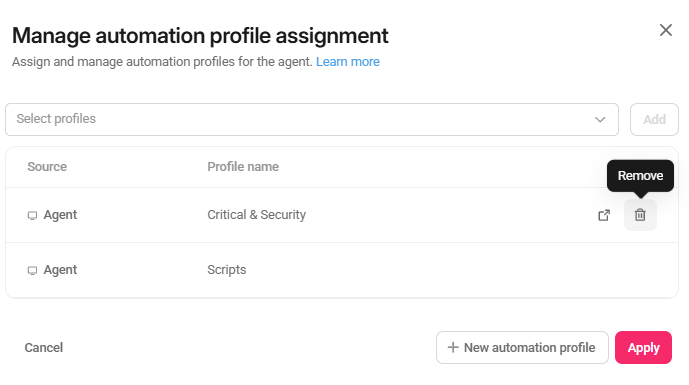
Task: Click the Profile name column header
Action: pos(243,167)
